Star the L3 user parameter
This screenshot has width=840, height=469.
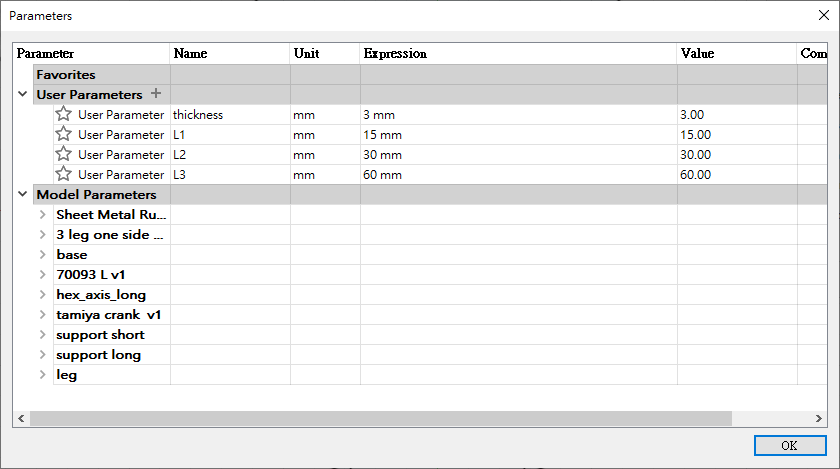point(64,174)
